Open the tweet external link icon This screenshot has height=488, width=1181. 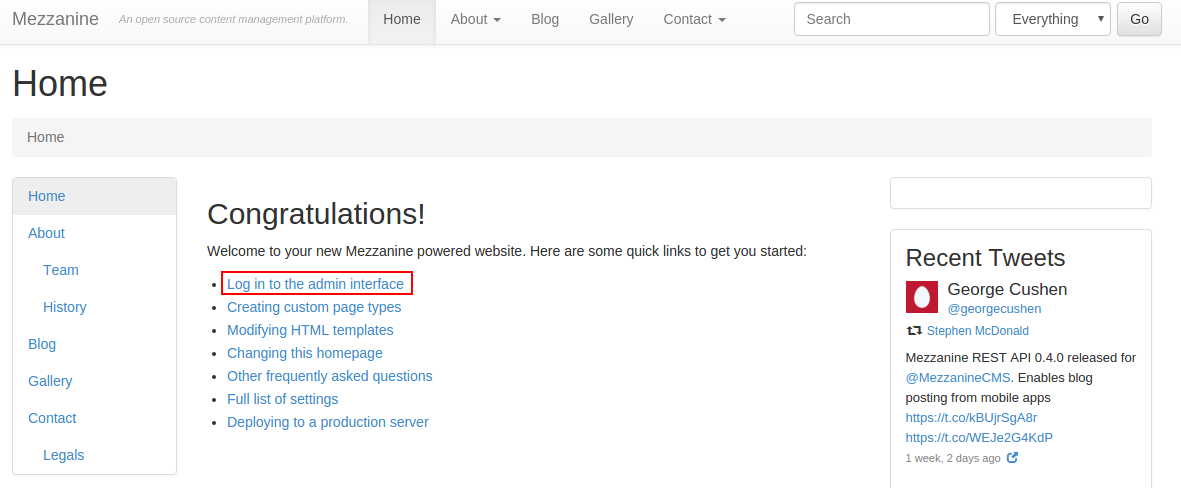pyautogui.click(x=1013, y=457)
